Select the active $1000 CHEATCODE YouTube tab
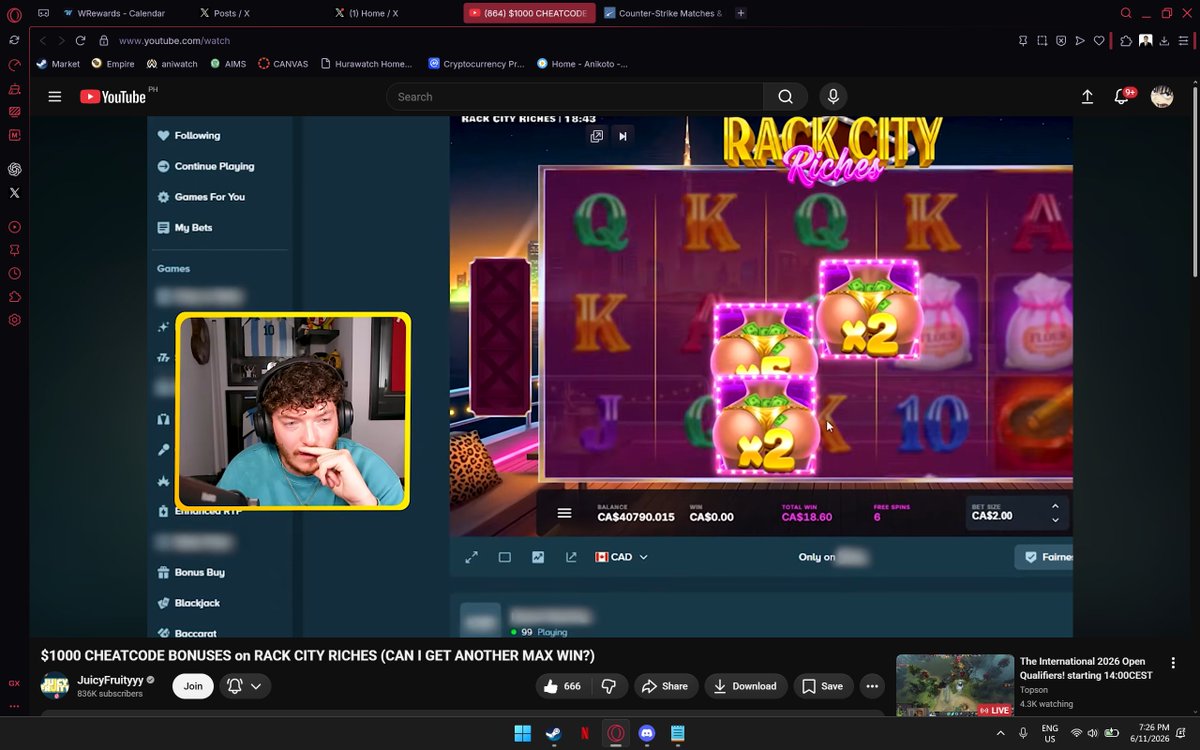Image resolution: width=1200 pixels, height=750 pixels. [x=530, y=13]
